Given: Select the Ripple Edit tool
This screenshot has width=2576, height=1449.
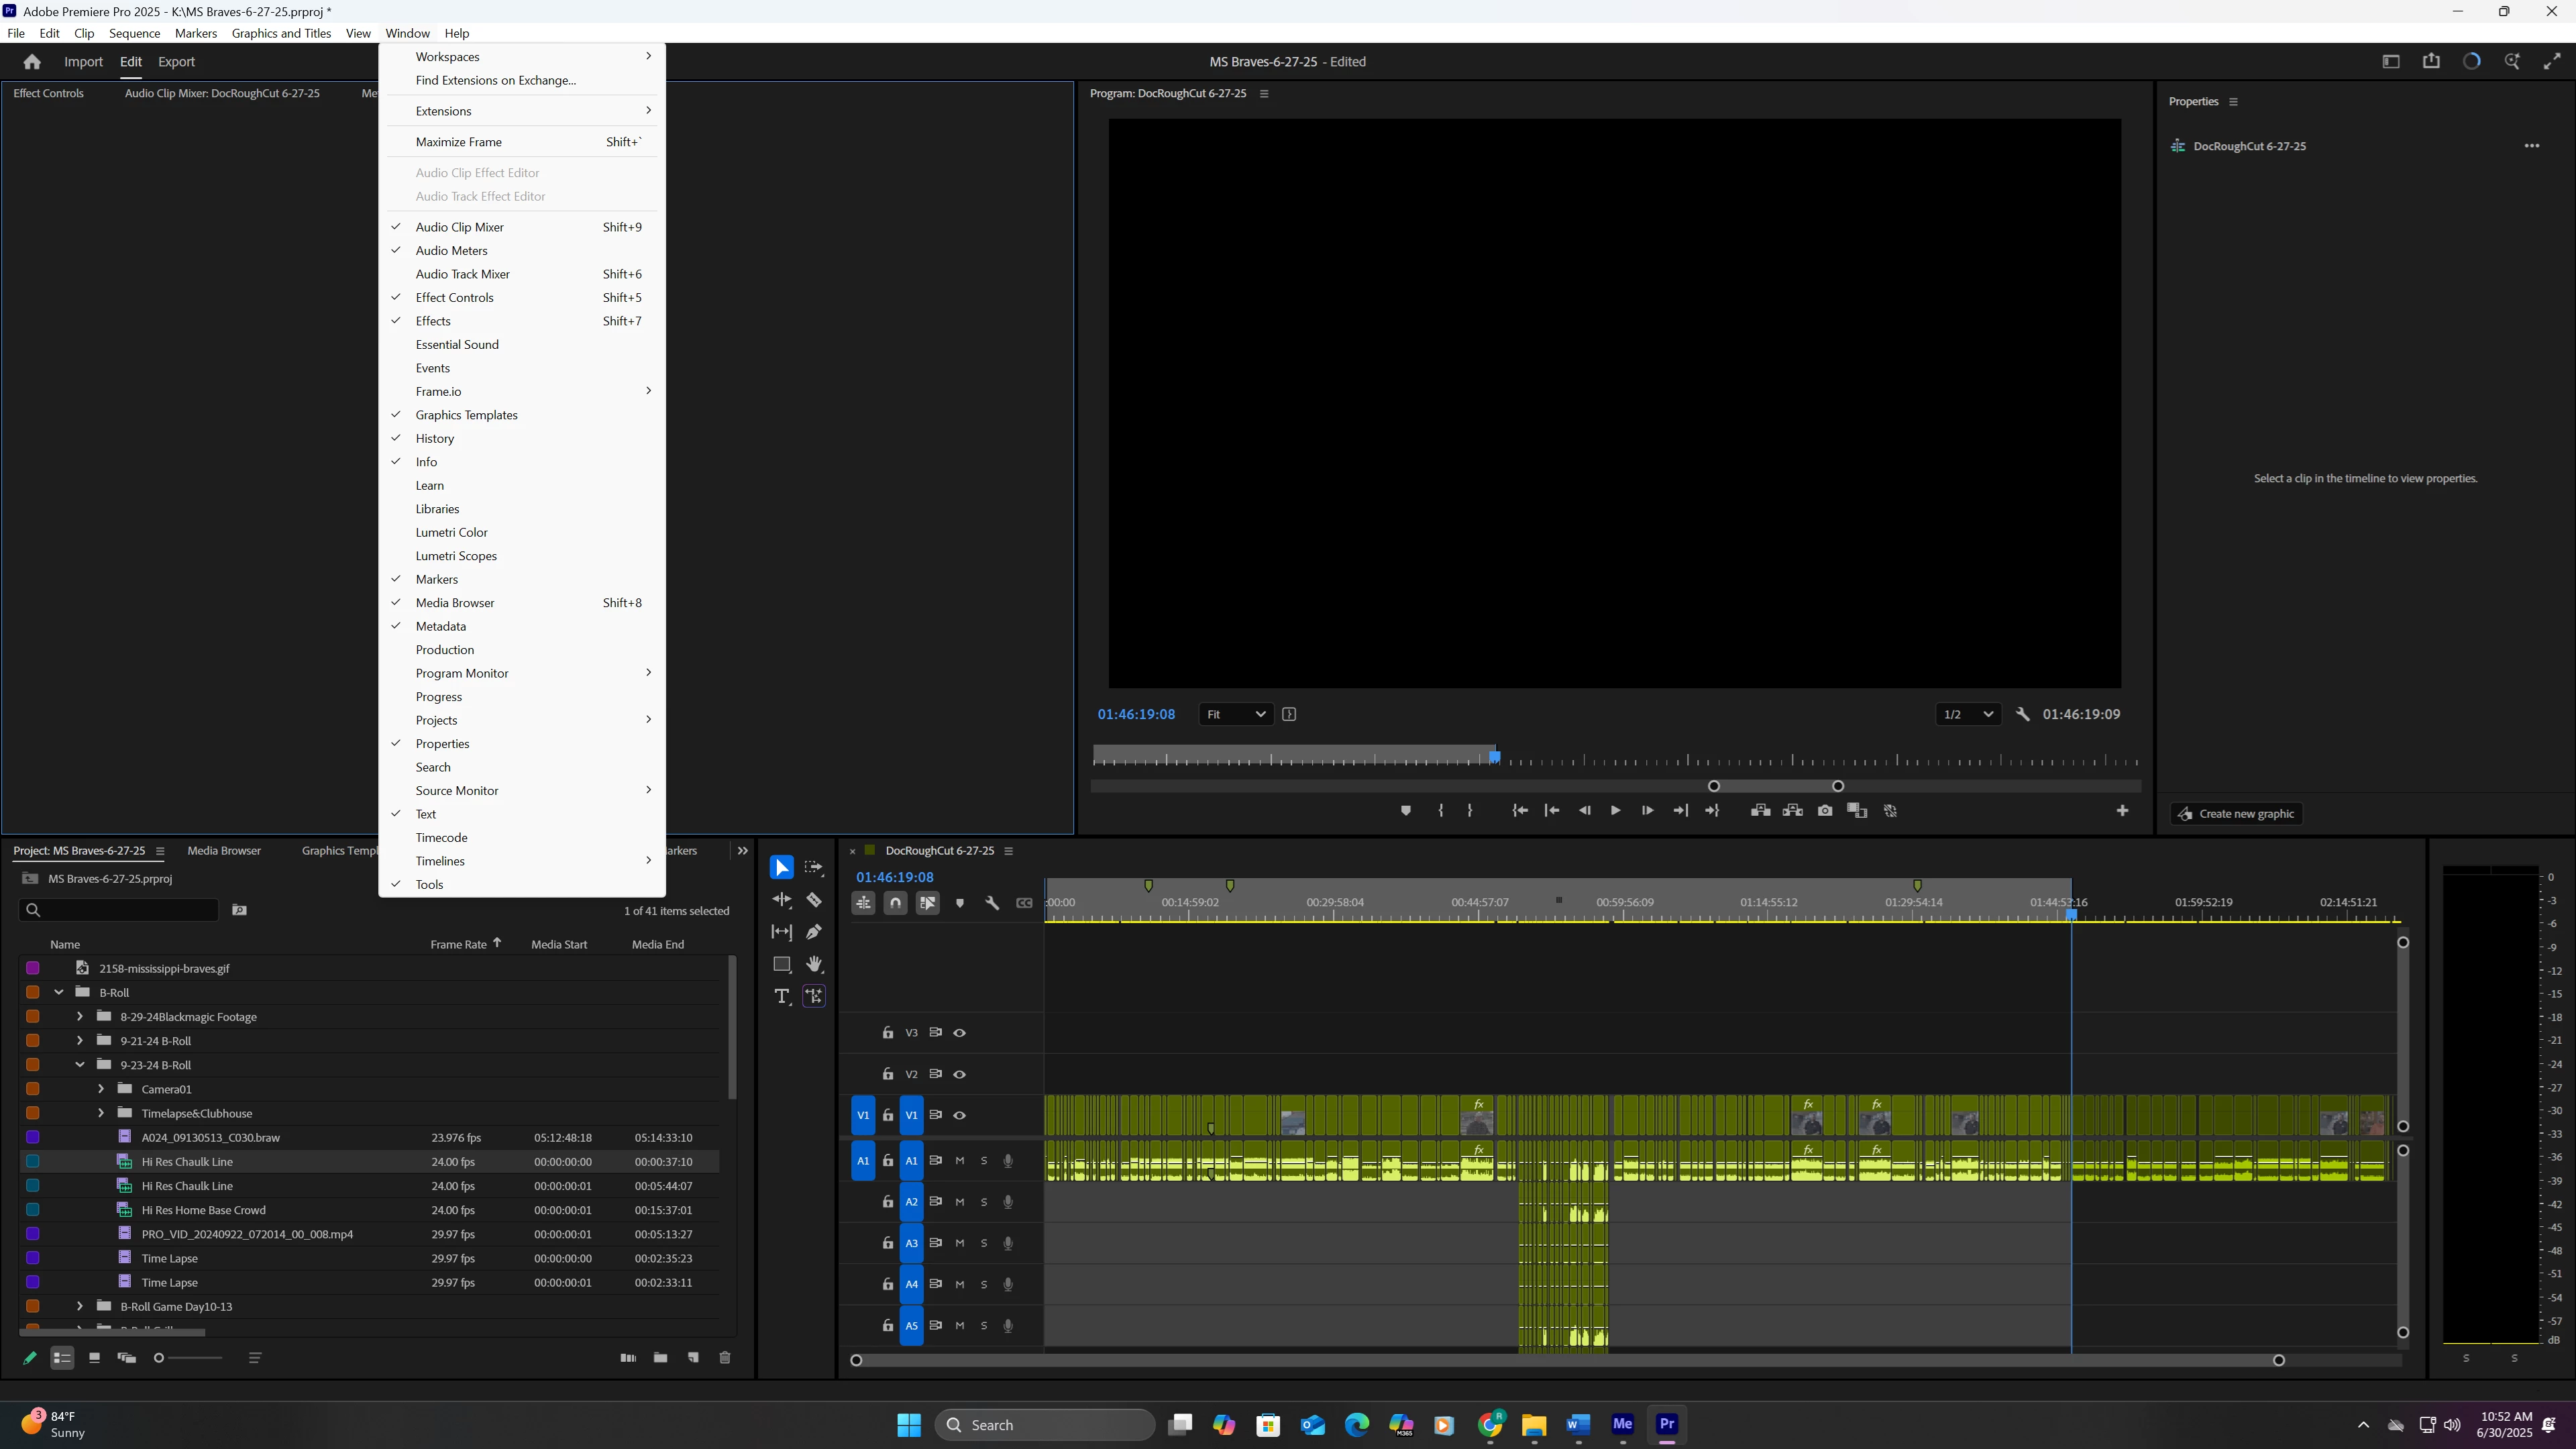Looking at the screenshot, I should (x=781, y=900).
